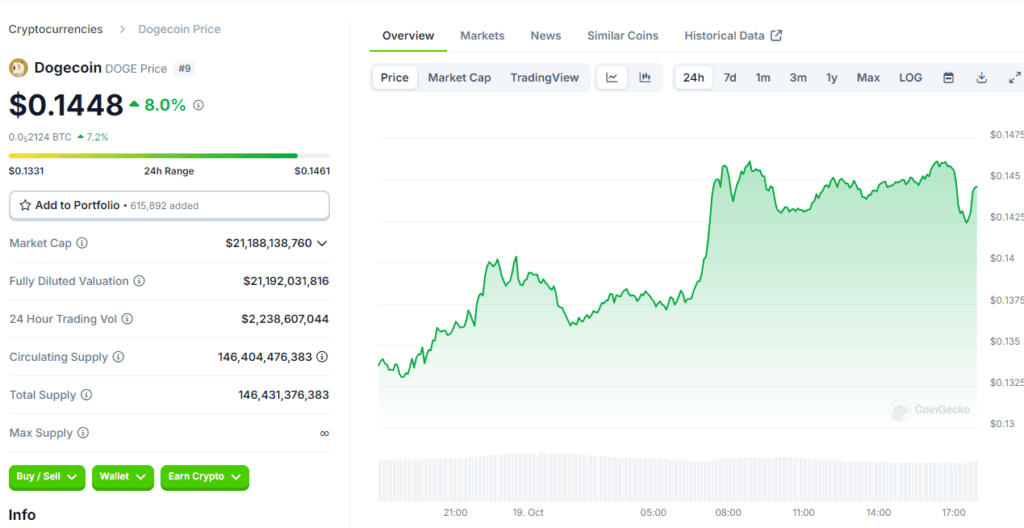Viewport: 1024px width, 528px height.
Task: Click the Dogecoin coin logo icon
Action: (18, 68)
